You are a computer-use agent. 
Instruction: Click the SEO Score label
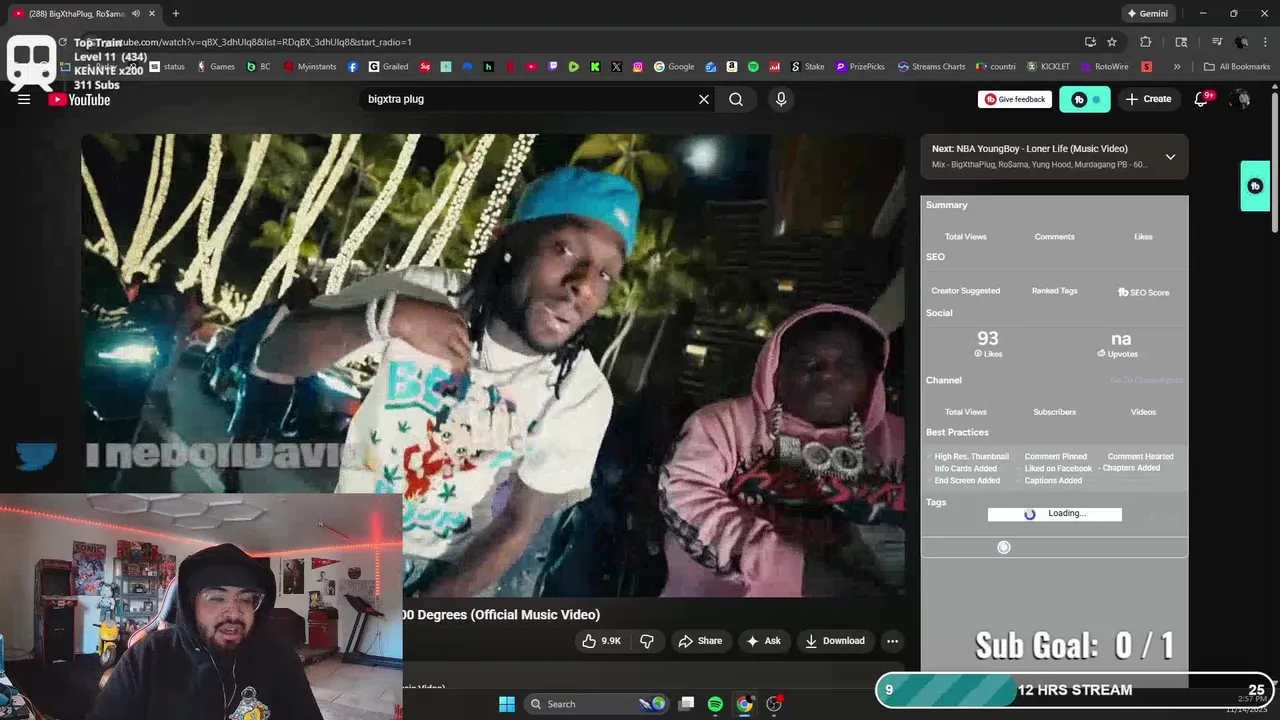click(1143, 292)
